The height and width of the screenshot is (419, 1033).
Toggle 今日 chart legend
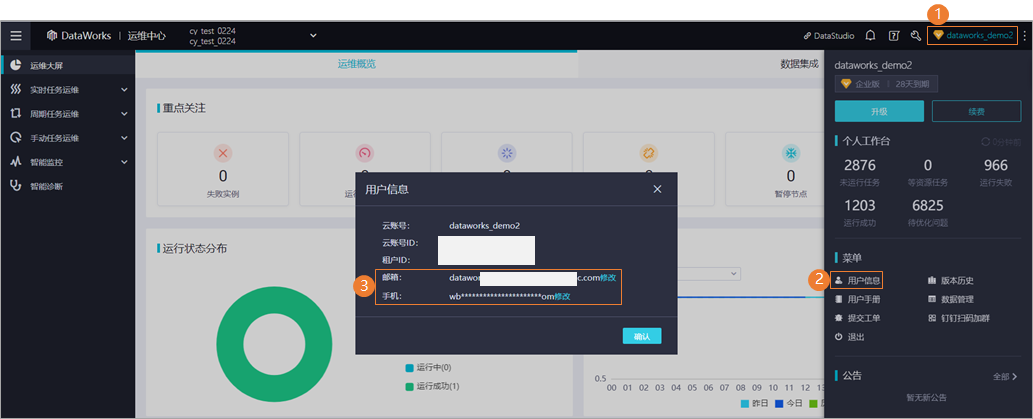click(788, 403)
